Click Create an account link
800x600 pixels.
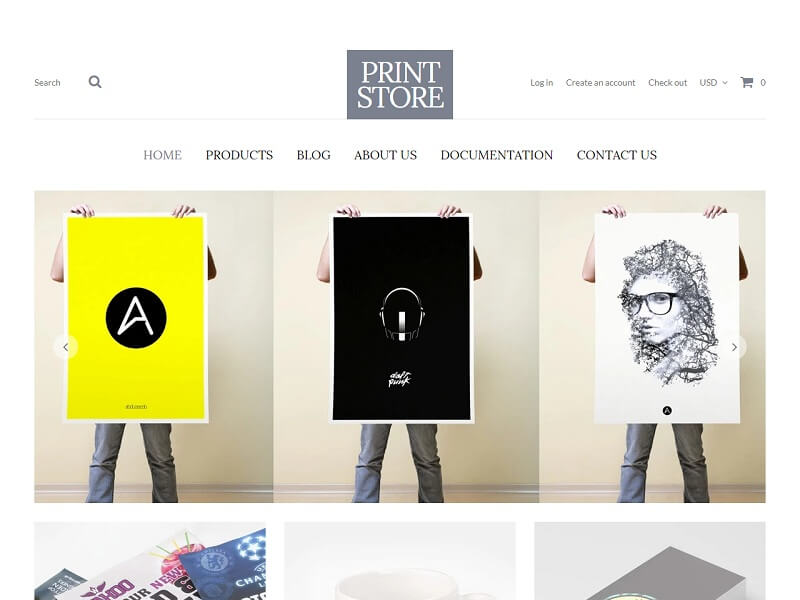(601, 83)
